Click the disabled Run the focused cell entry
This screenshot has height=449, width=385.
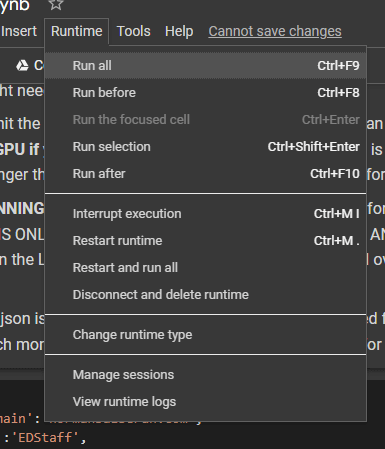click(x=206, y=120)
